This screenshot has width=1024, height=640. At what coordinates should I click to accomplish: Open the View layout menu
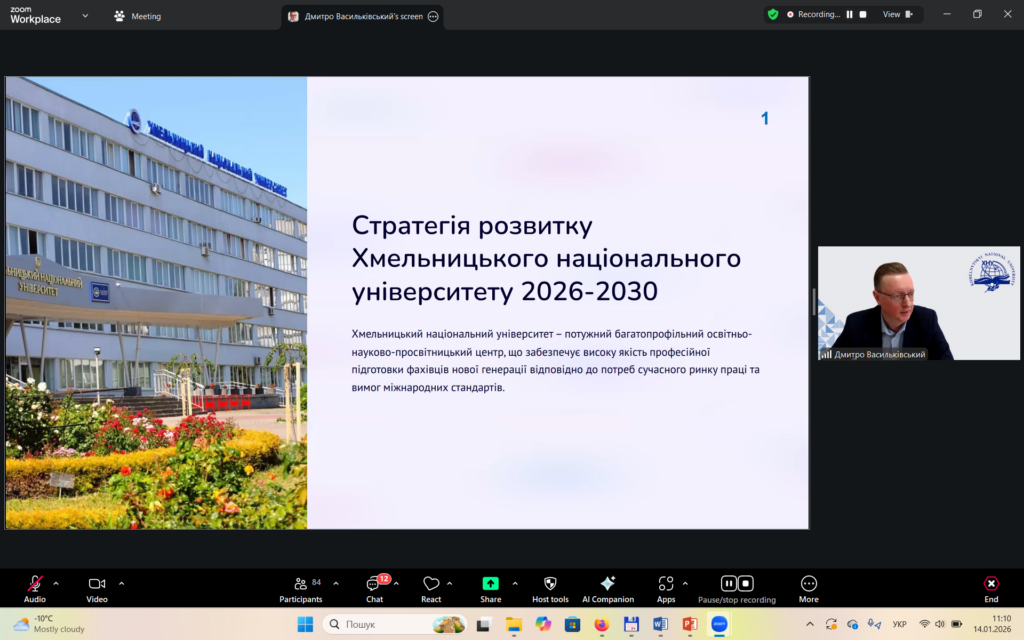click(x=896, y=15)
